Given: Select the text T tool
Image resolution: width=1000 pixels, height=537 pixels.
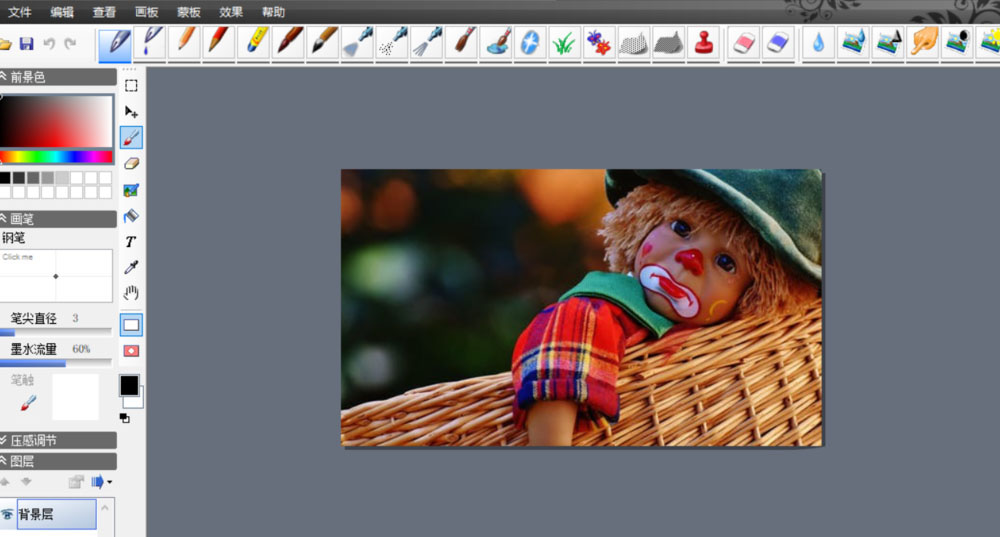Looking at the screenshot, I should pos(131,242).
